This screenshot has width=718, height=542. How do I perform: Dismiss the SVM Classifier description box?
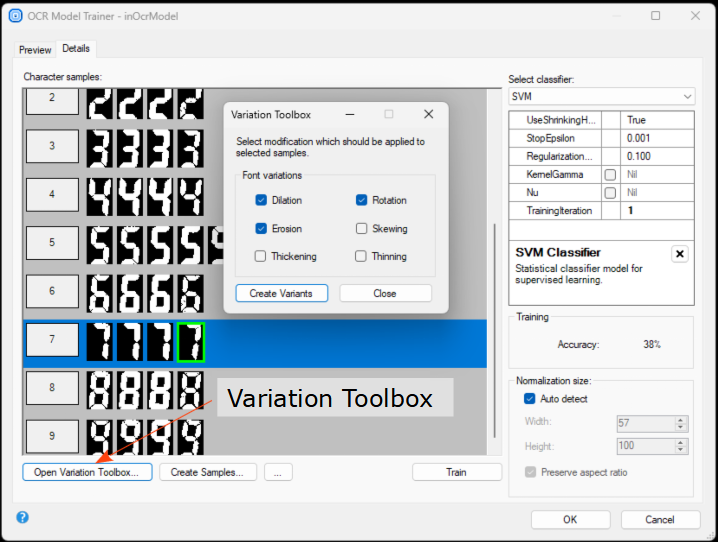click(x=679, y=254)
